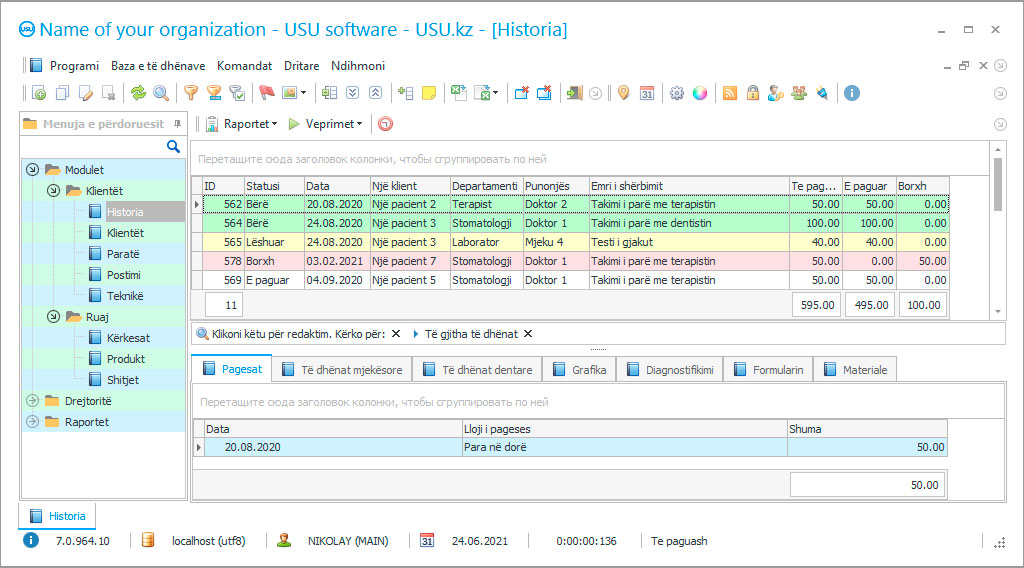Click the magnifier search icon in toolbar
The image size is (1024, 568).
click(x=160, y=93)
